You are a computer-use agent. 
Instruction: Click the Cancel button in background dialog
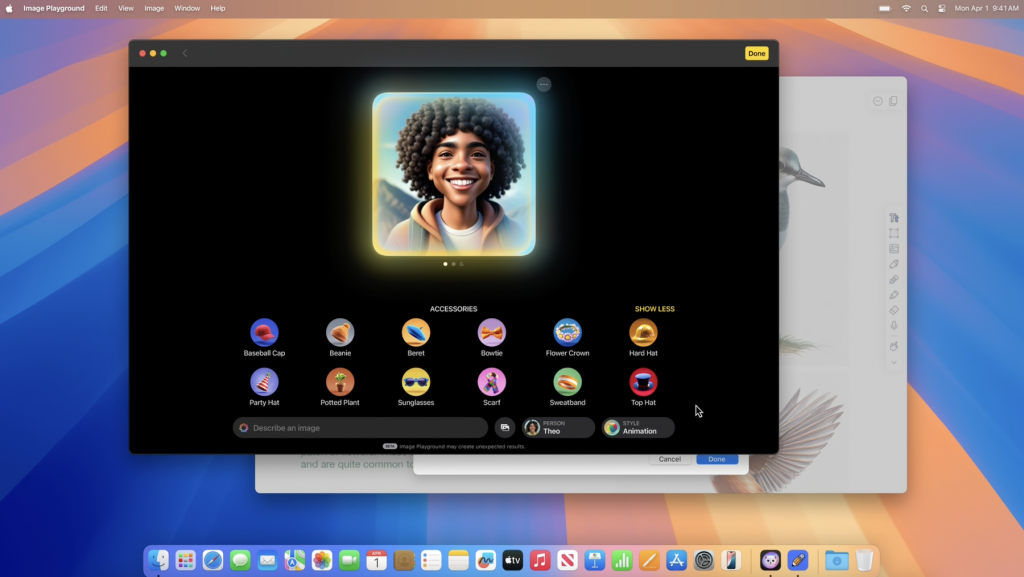point(669,459)
